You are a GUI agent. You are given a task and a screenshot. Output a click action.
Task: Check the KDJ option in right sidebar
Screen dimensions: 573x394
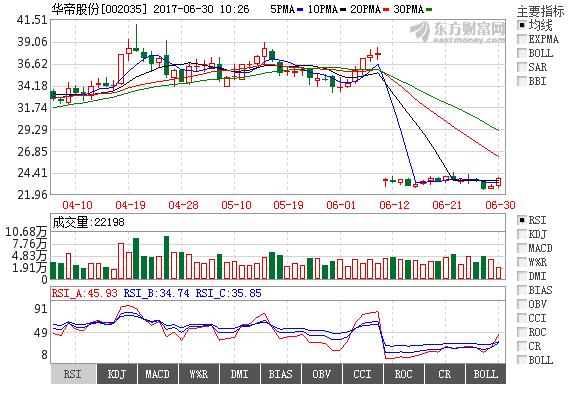click(522, 234)
